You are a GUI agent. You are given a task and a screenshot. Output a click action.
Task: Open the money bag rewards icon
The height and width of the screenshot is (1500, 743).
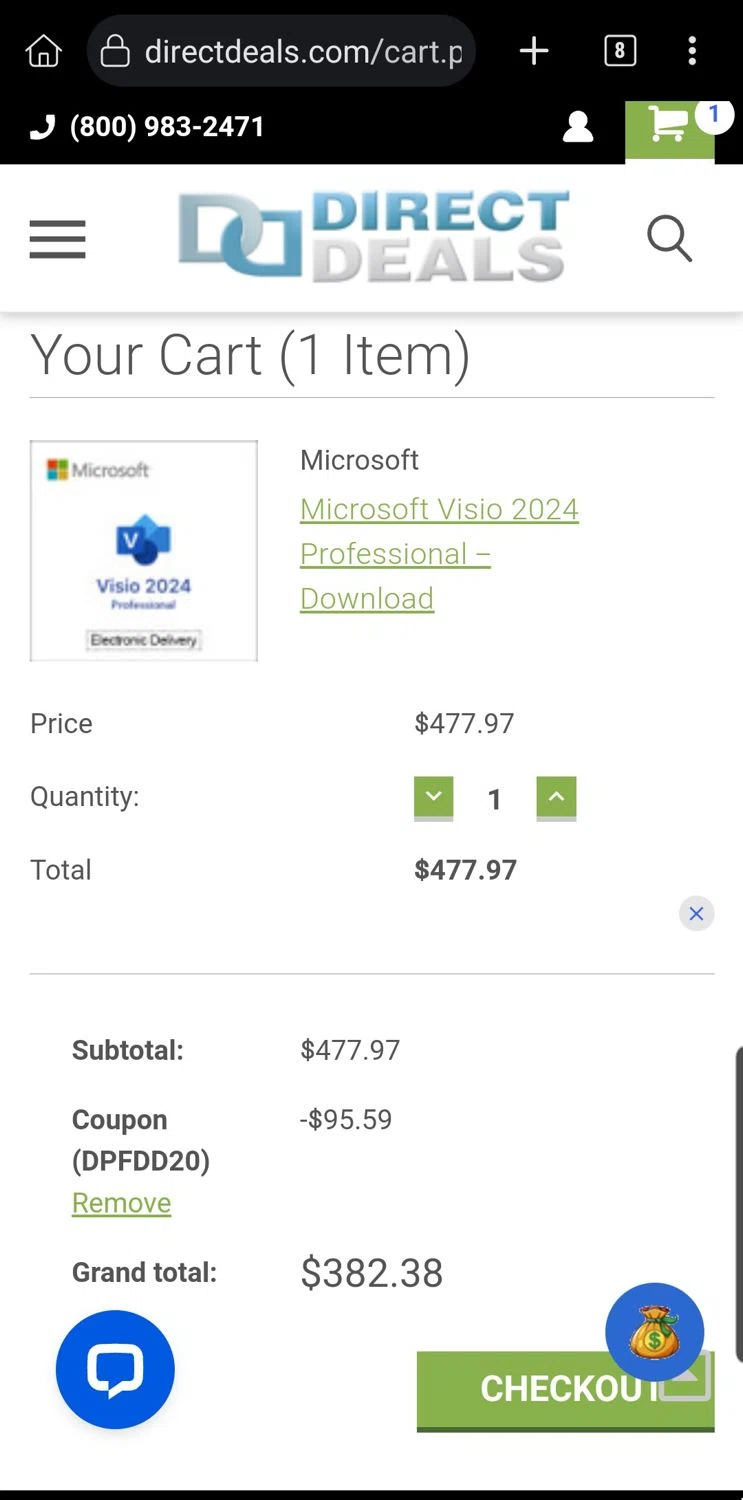pyautogui.click(x=654, y=1332)
